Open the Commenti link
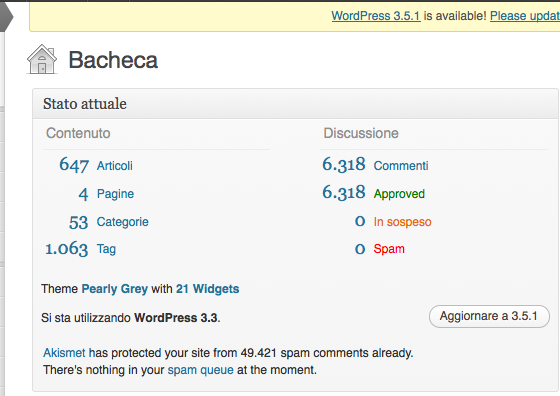The image size is (560, 396). coord(401,166)
